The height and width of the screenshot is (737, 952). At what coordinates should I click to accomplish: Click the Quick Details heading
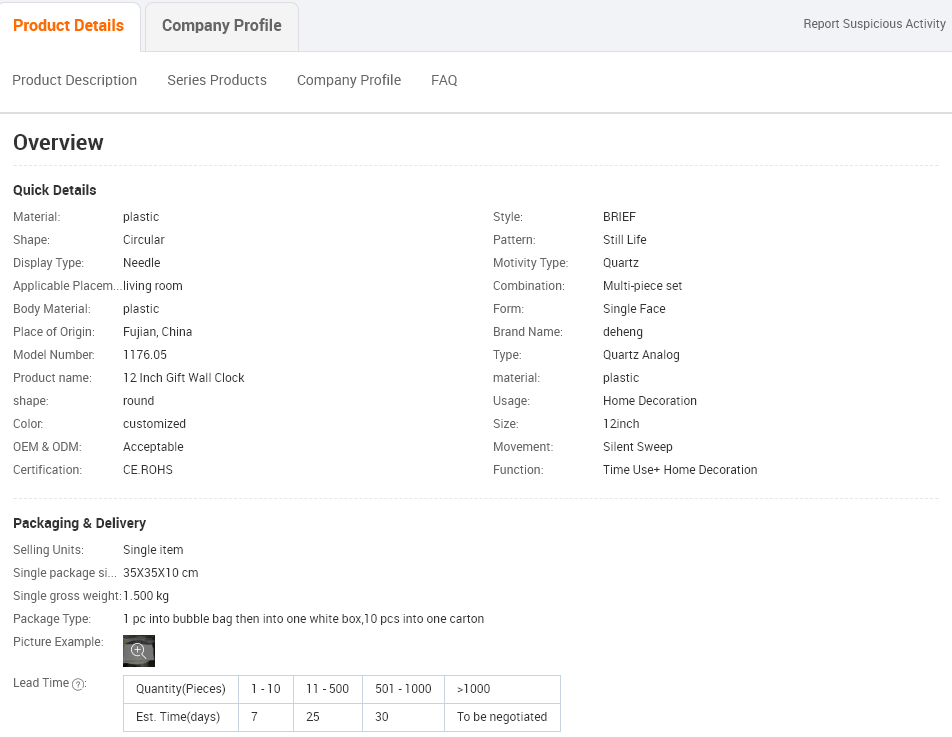(x=55, y=190)
